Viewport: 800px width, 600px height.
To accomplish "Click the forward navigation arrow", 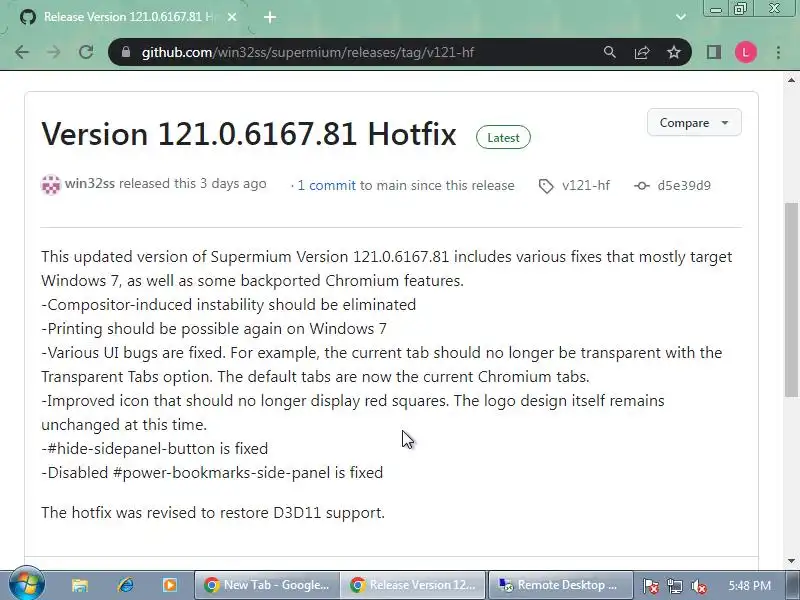I will (x=54, y=52).
